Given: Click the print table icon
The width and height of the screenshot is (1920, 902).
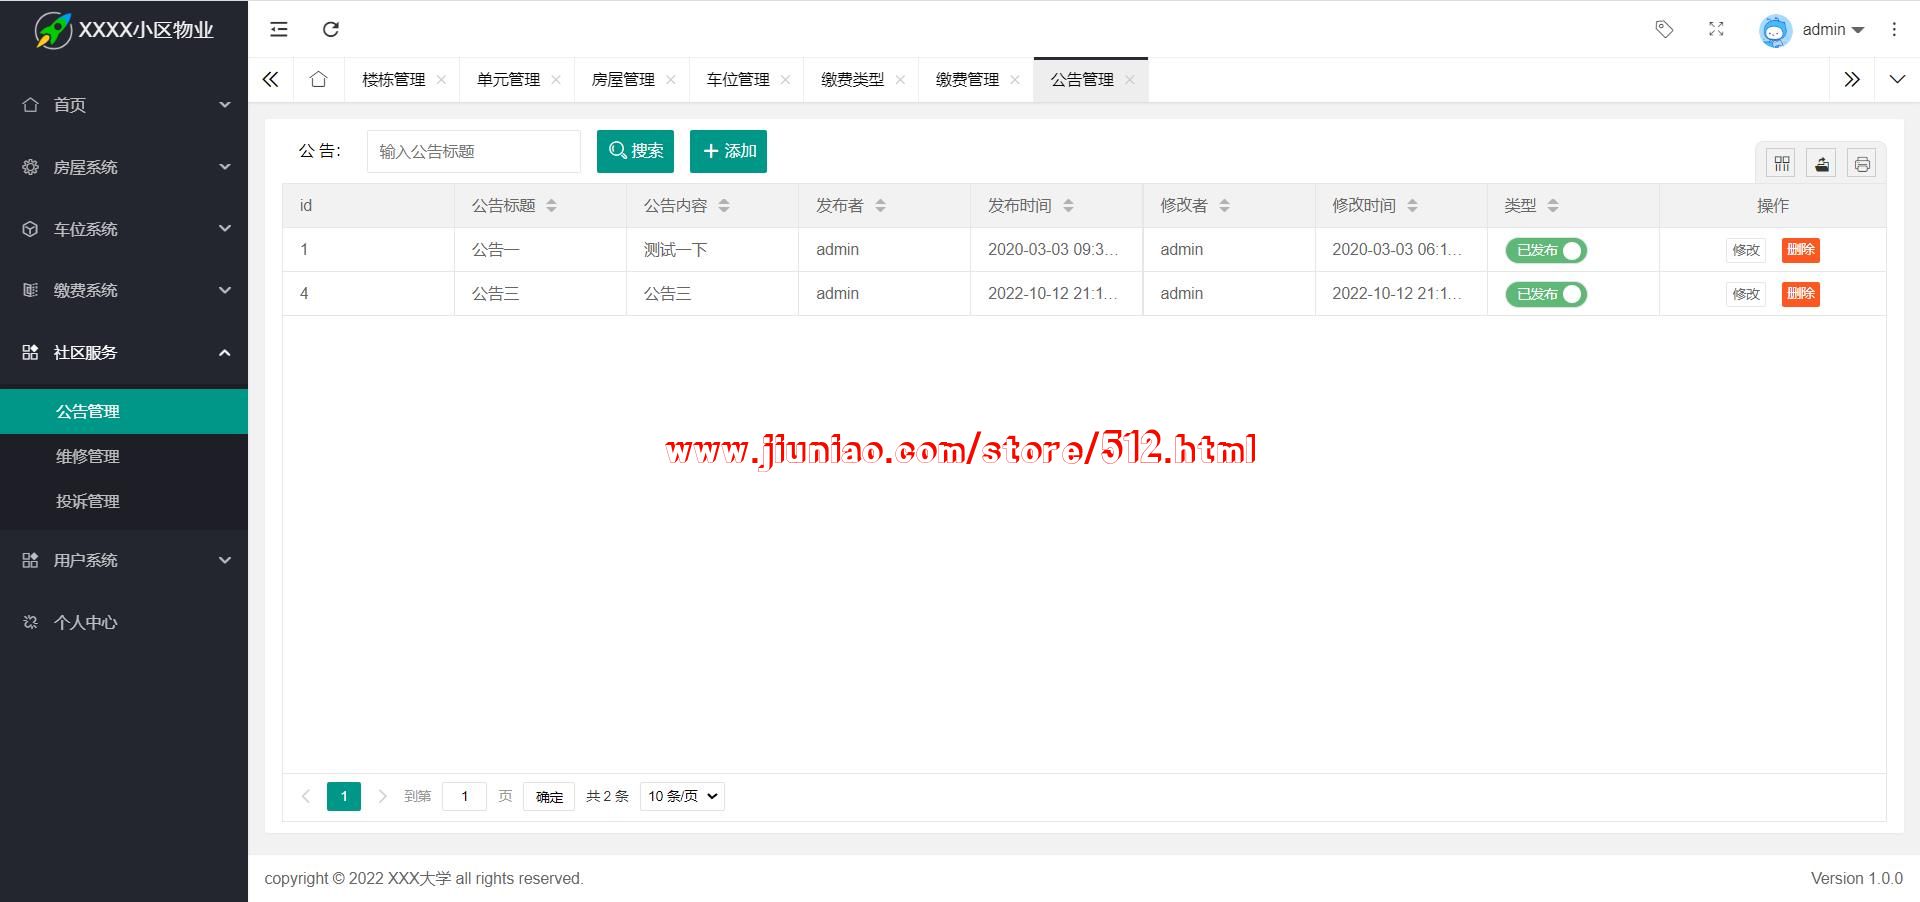Looking at the screenshot, I should (1862, 164).
